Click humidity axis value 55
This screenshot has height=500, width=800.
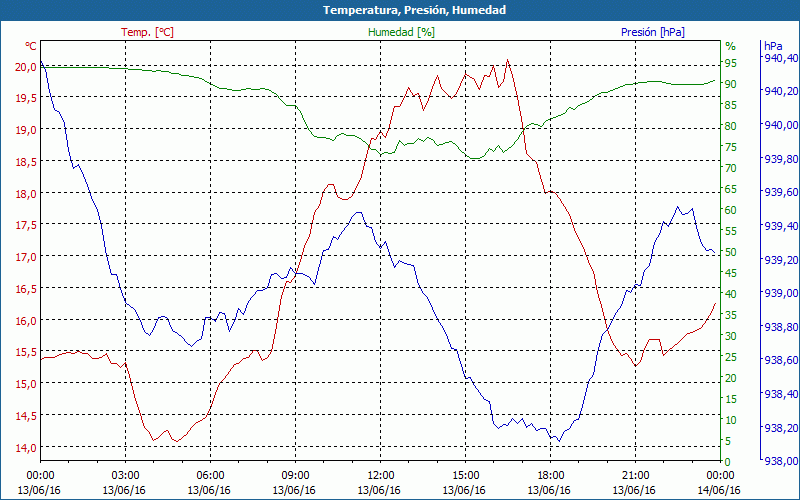coord(731,231)
